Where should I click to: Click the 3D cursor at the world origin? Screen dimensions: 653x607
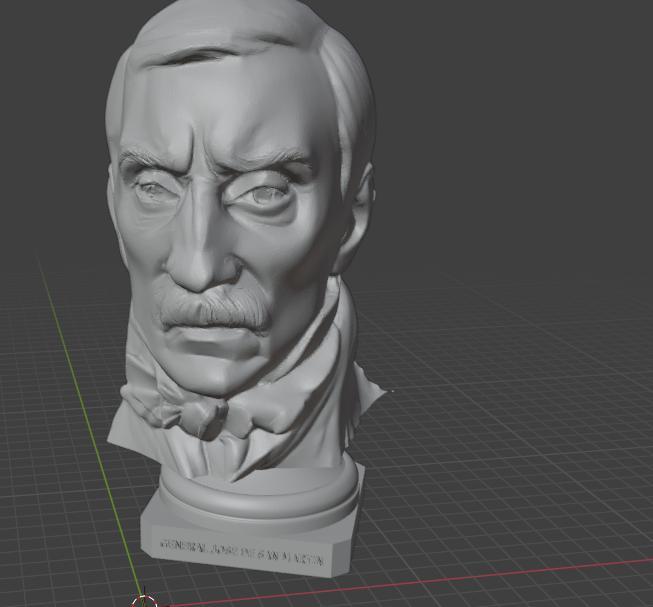[144, 602]
